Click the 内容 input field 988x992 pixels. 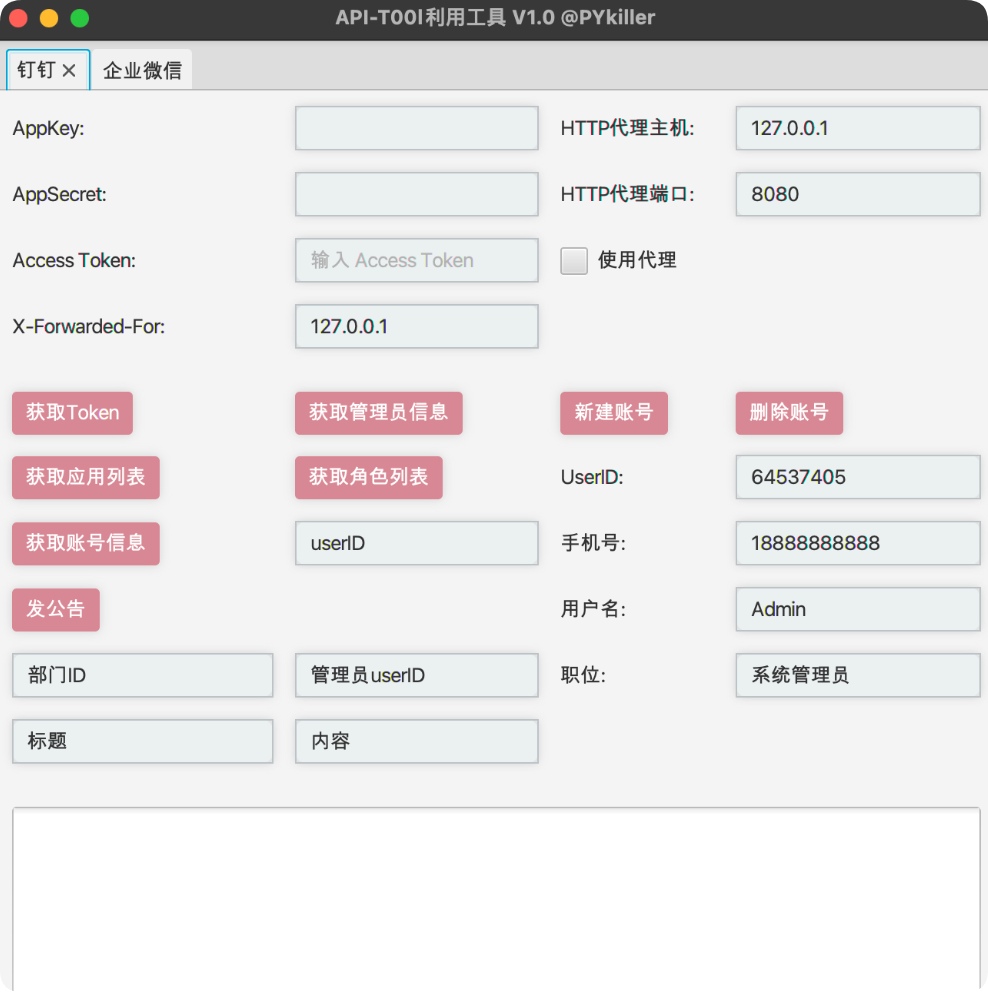417,741
